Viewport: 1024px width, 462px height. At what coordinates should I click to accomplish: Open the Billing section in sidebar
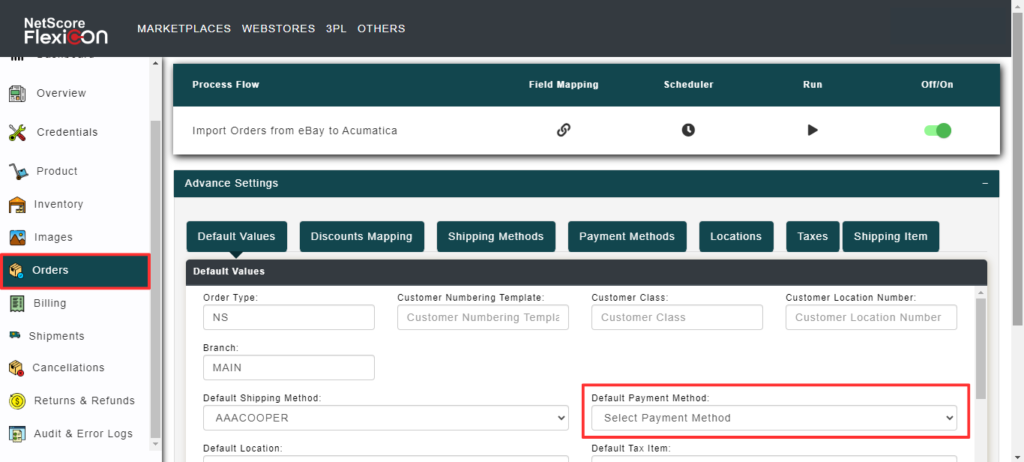coord(50,303)
